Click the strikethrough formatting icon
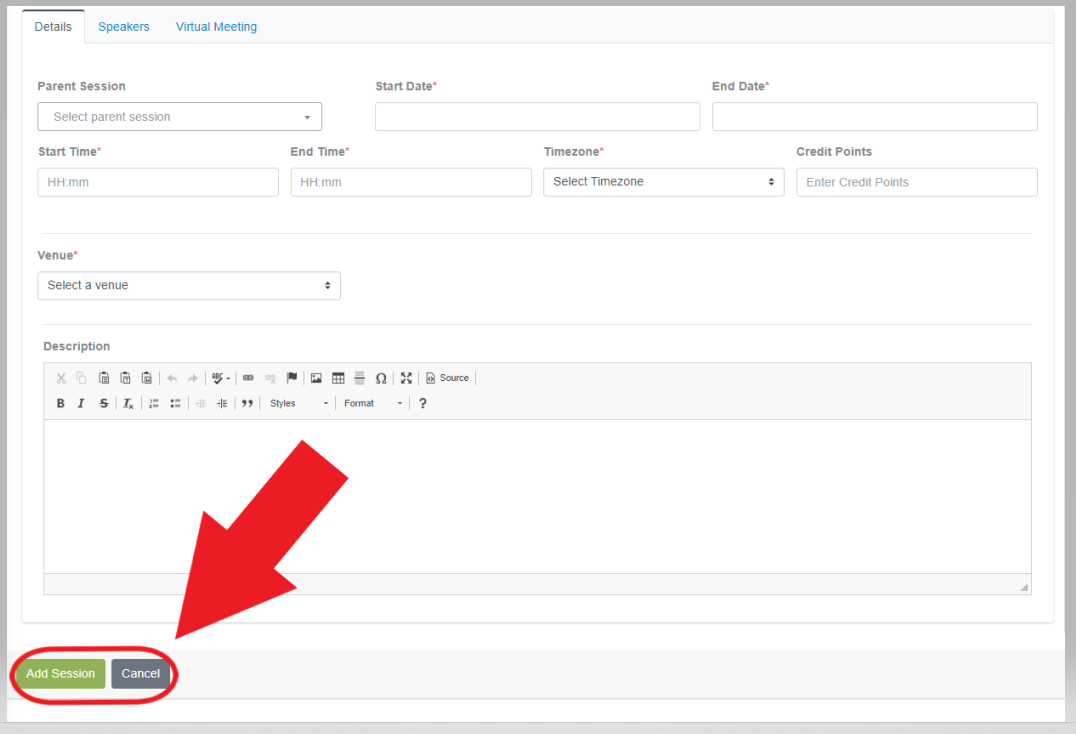 tap(103, 404)
